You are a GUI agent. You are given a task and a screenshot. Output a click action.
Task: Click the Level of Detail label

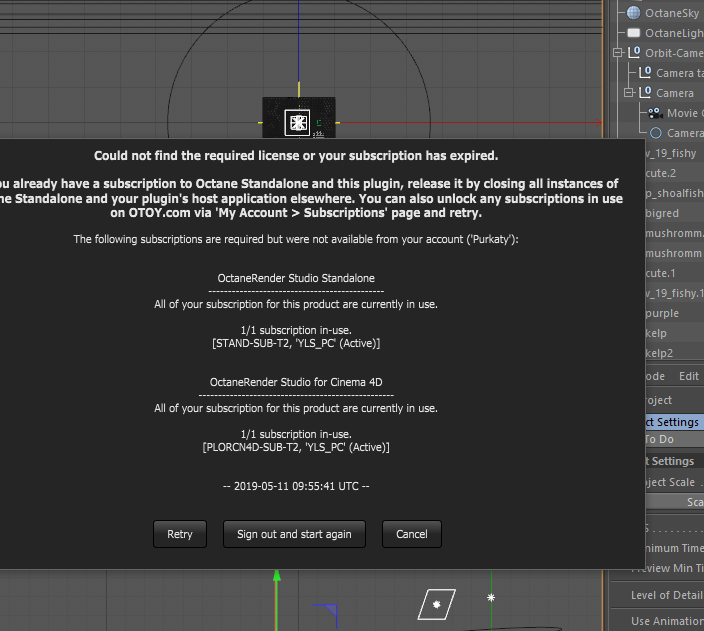pyautogui.click(x=666, y=595)
